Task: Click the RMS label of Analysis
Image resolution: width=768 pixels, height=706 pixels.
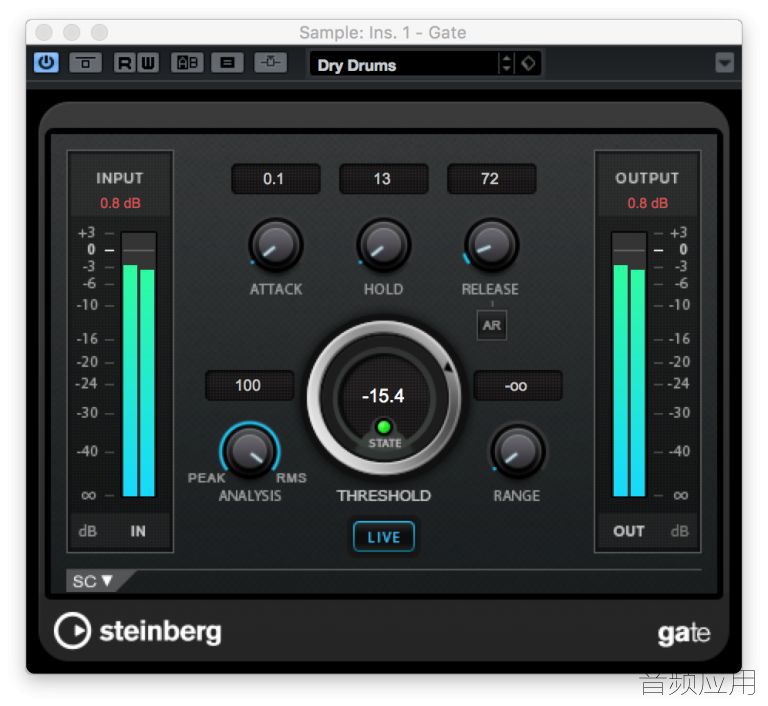Action: (x=291, y=478)
